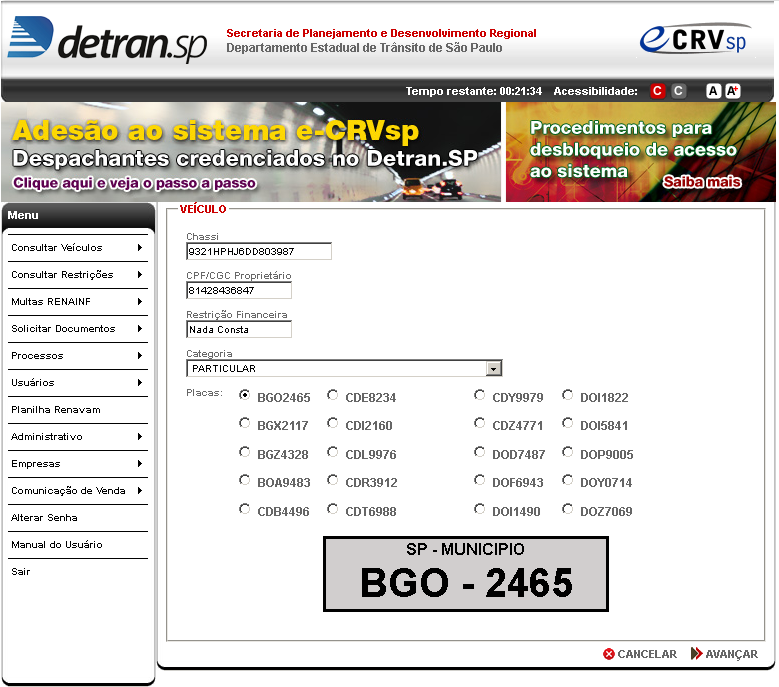Open Planilha Renavam menu item

78,410
